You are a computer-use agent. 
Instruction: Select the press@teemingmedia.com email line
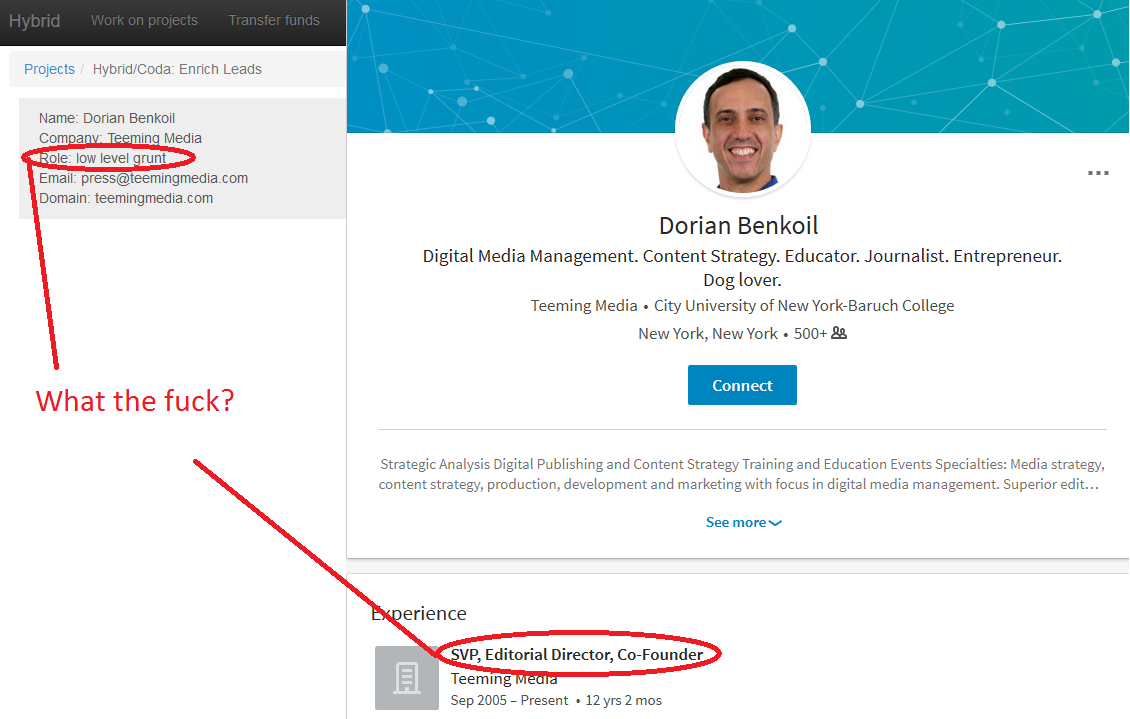point(143,178)
